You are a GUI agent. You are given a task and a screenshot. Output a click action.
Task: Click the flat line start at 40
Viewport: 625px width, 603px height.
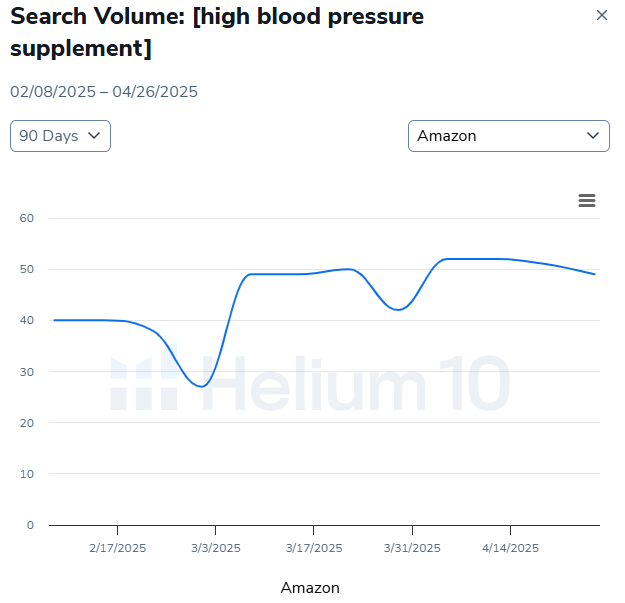click(x=55, y=320)
